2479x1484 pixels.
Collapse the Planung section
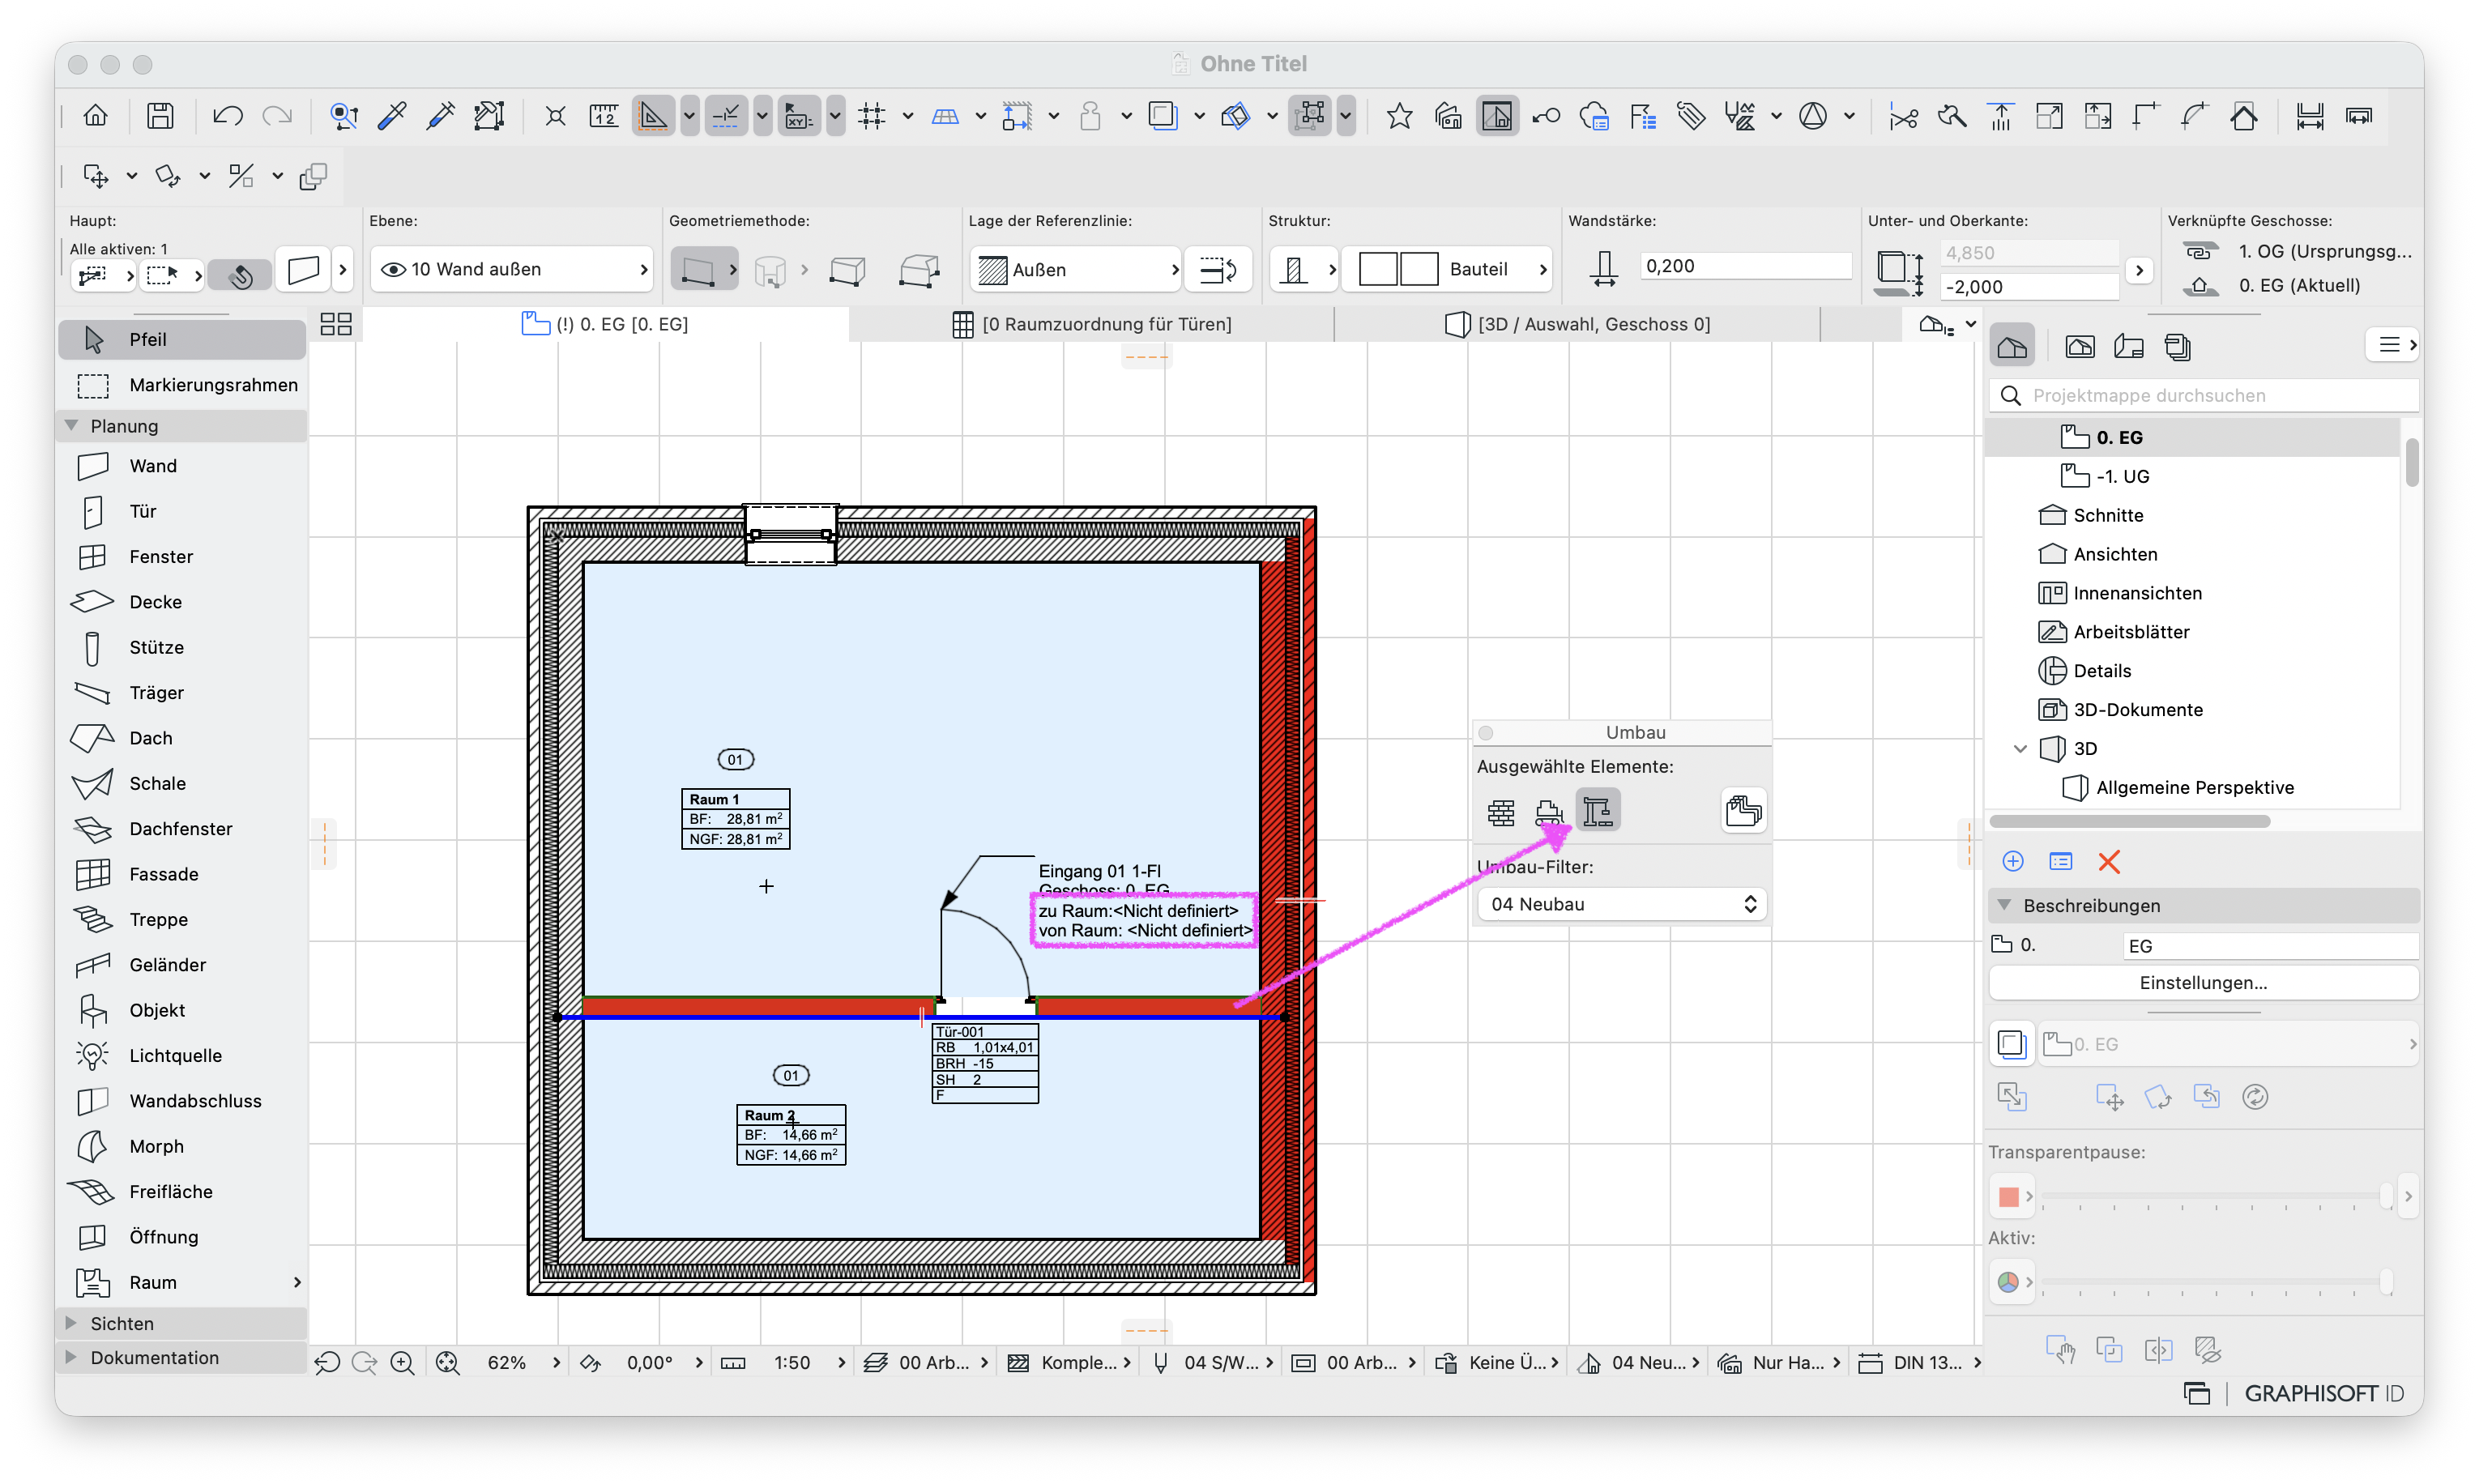pyautogui.click(x=71, y=425)
